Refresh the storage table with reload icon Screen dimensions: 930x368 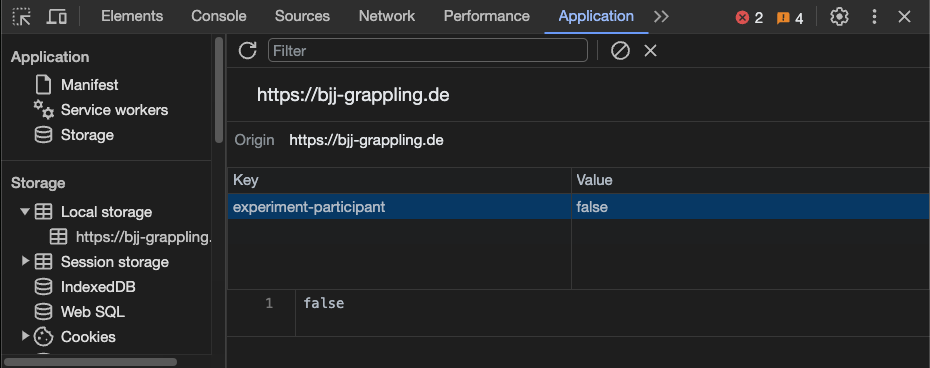point(247,50)
